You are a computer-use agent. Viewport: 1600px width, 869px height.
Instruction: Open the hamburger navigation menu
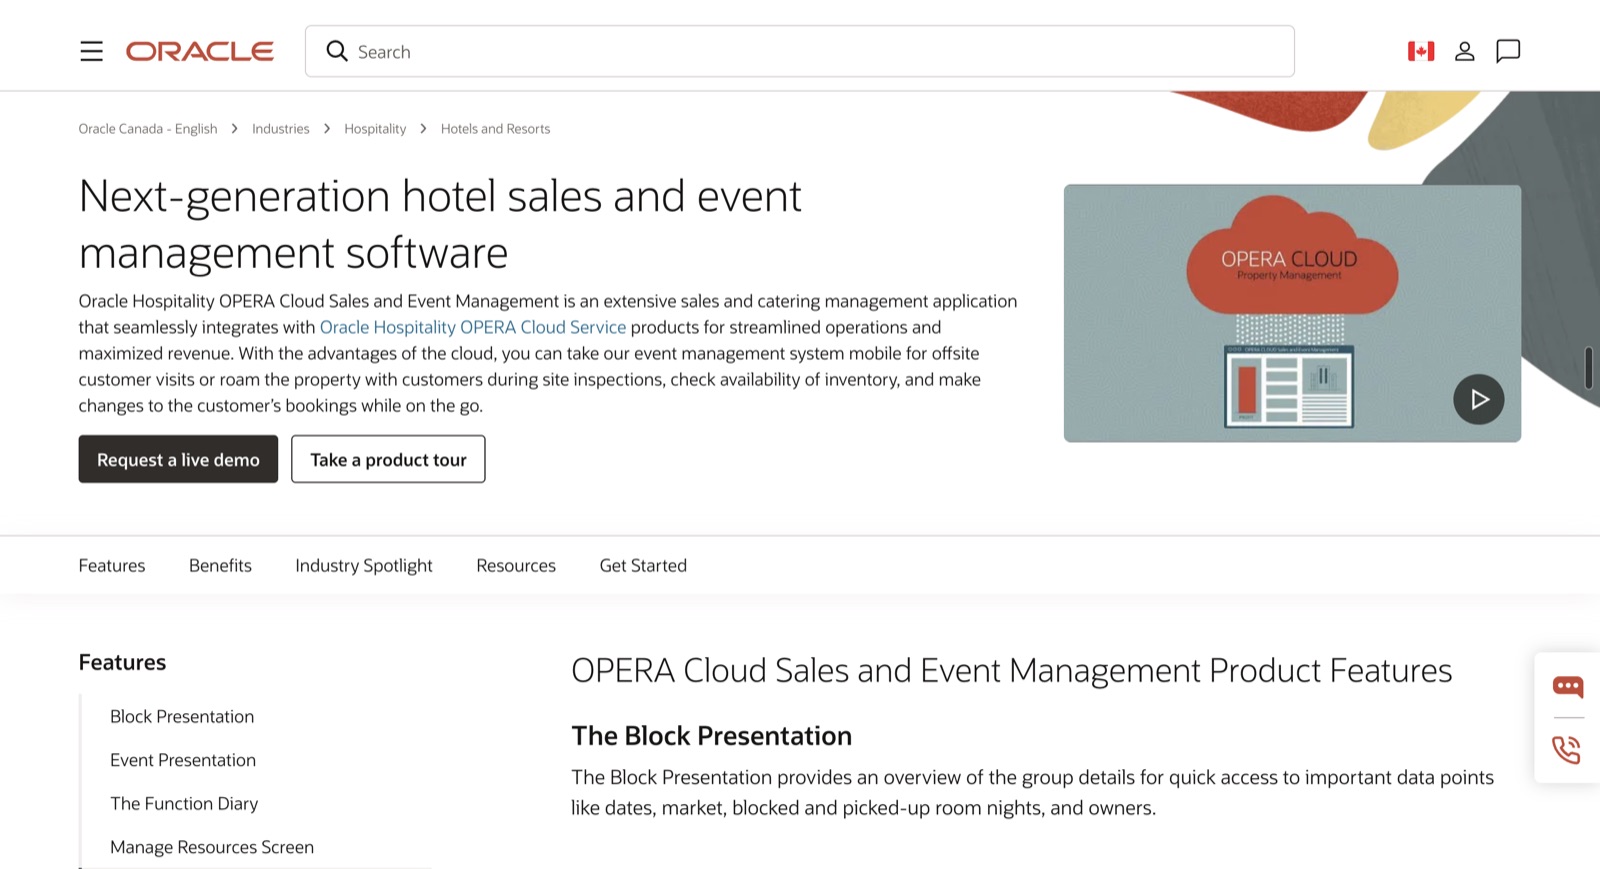[91, 51]
